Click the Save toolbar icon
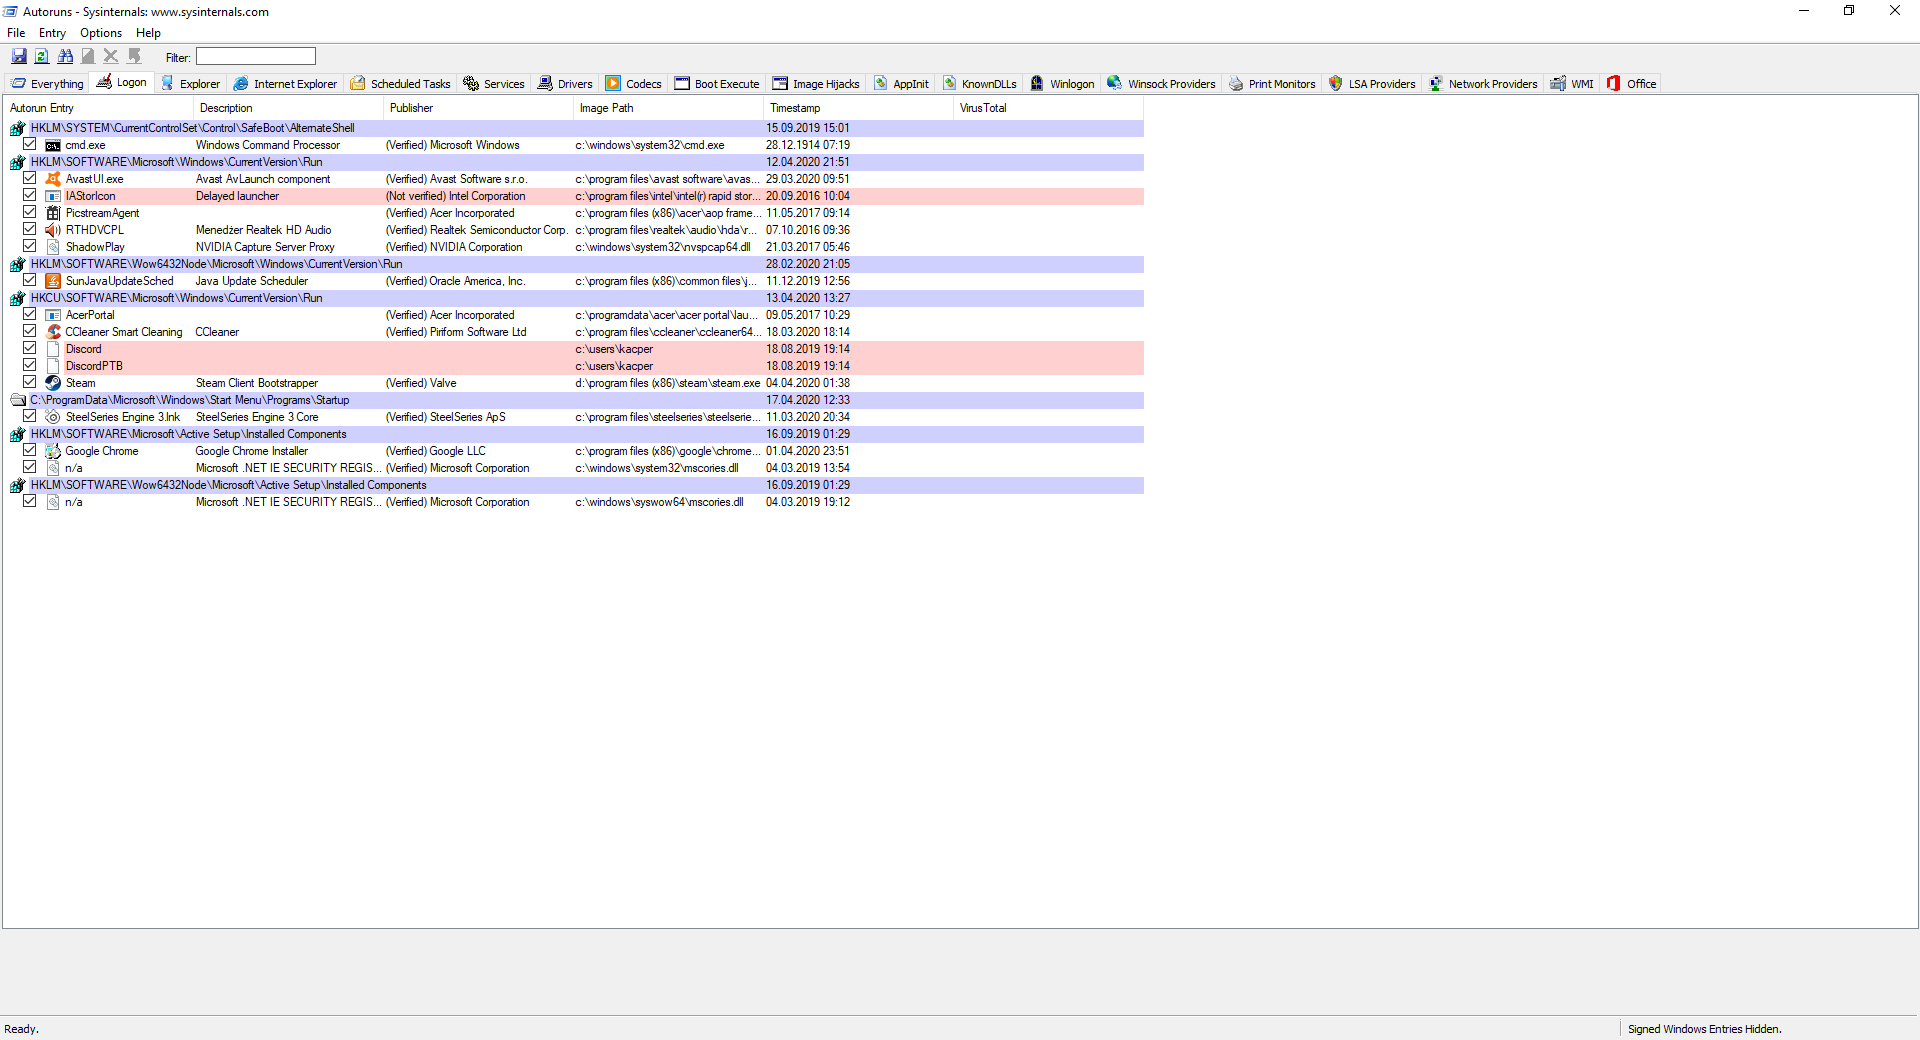The image size is (1920, 1040). click(x=19, y=57)
